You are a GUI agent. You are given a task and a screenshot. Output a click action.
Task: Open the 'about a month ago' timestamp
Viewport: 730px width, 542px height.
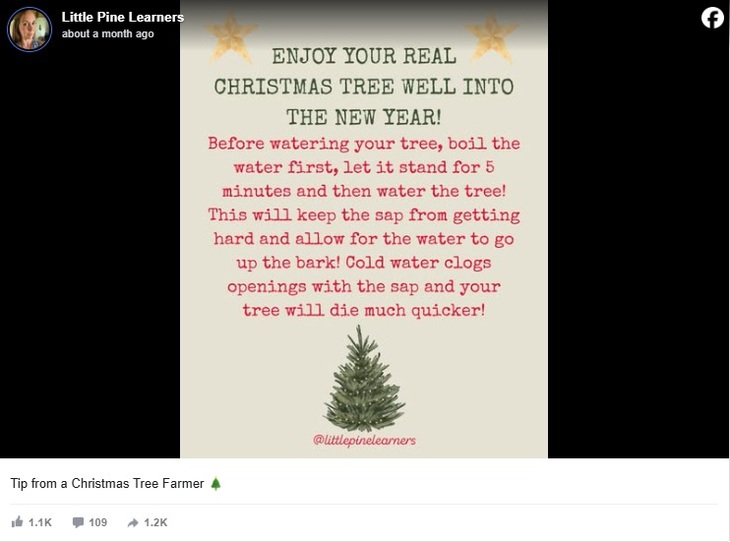point(108,34)
